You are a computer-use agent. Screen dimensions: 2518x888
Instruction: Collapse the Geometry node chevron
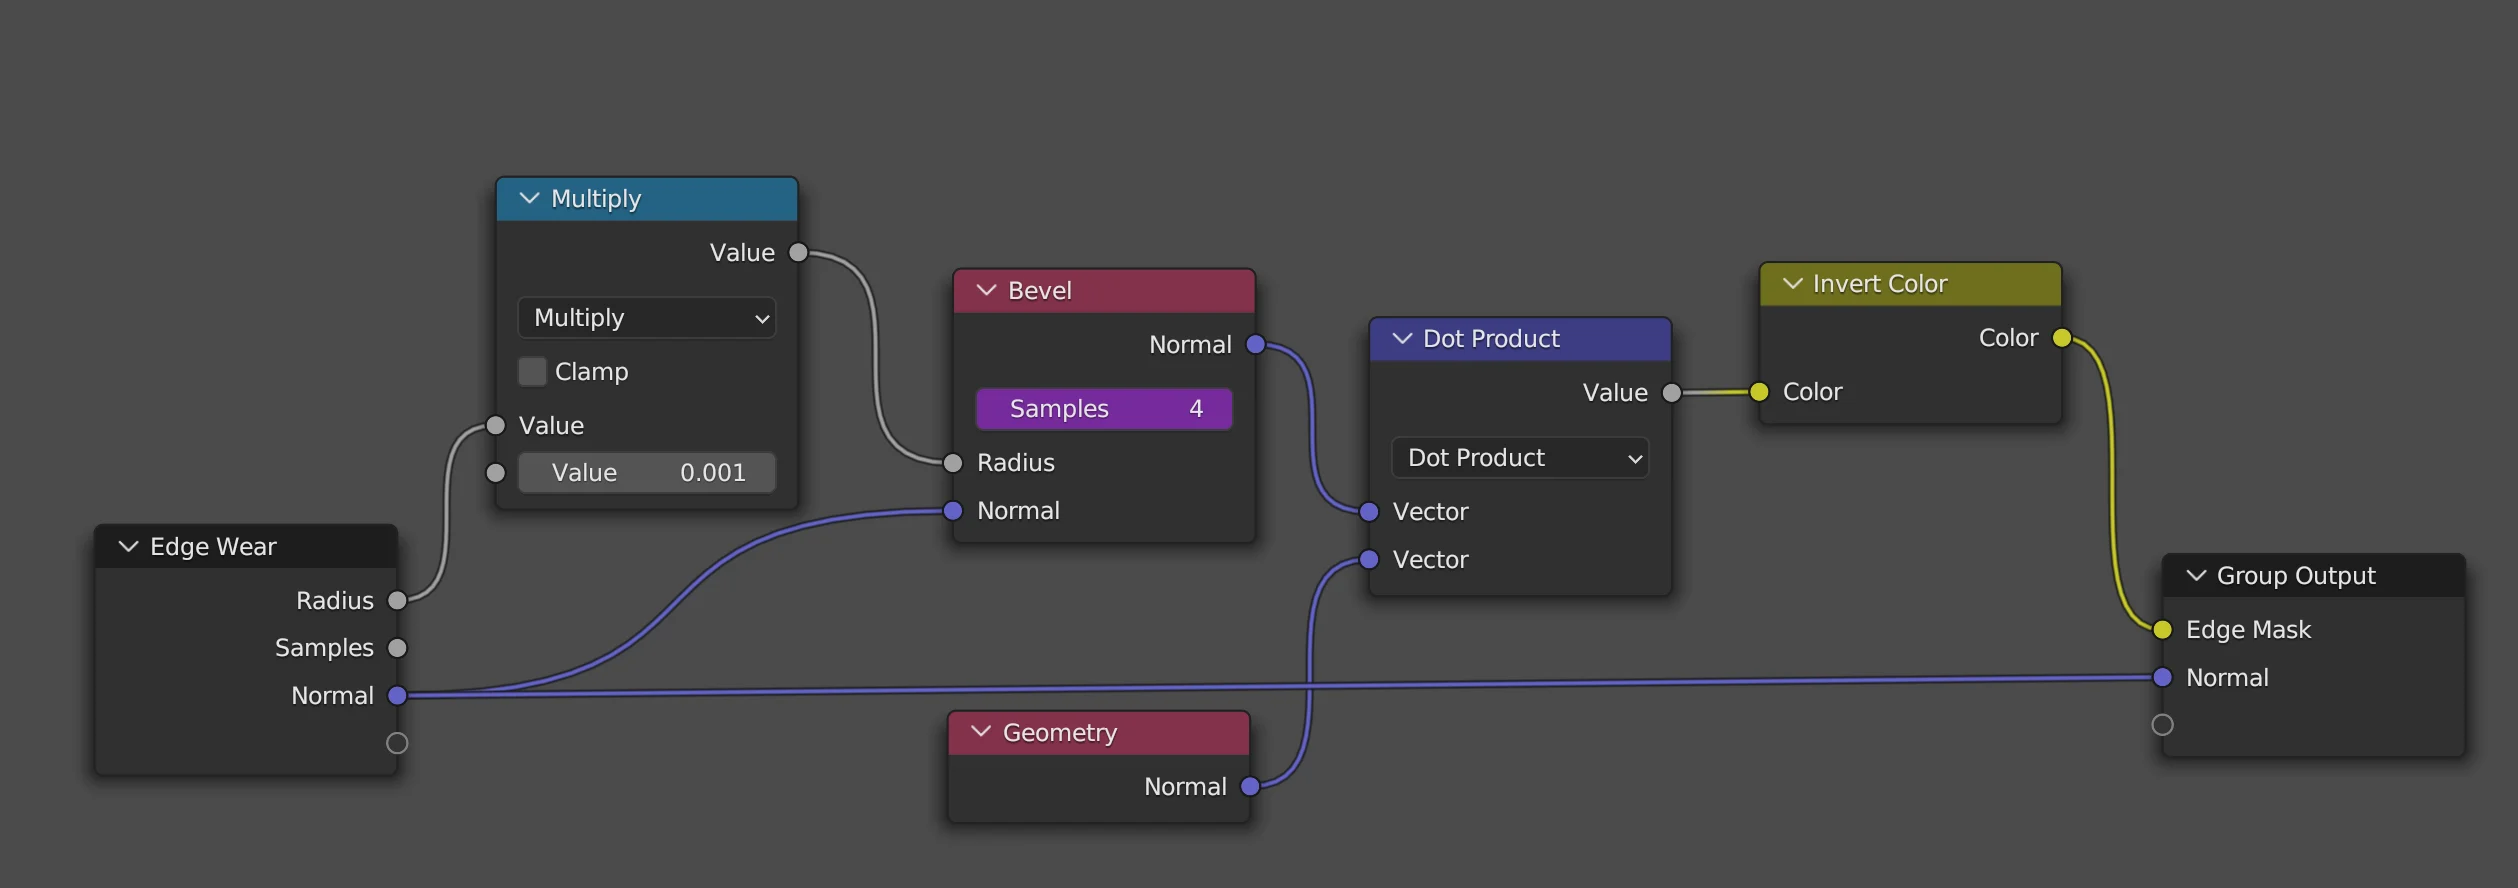(981, 731)
